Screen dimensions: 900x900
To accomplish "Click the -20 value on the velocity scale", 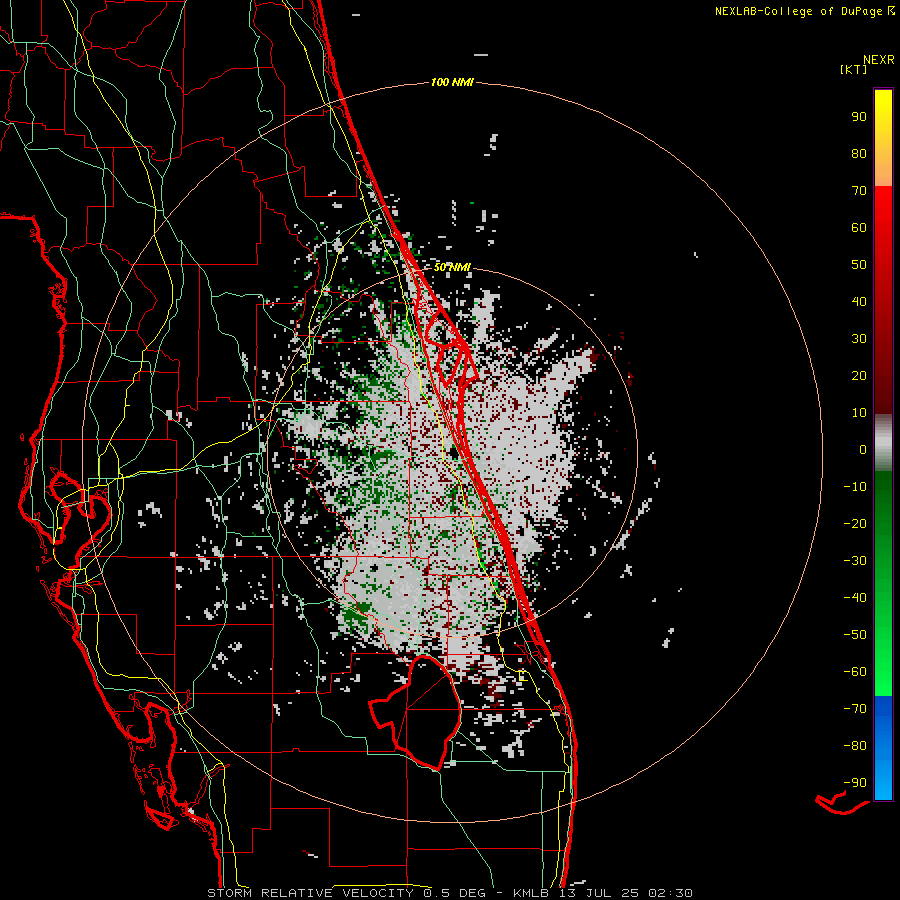I will (855, 523).
